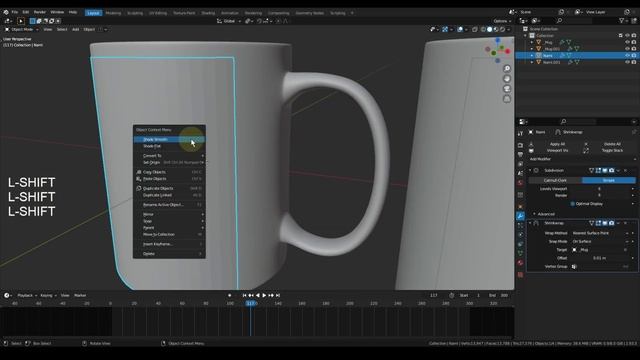640x360 pixels.
Task: Open Wrap Method dropdown Nearest Surface Point
Action: click(x=600, y=233)
